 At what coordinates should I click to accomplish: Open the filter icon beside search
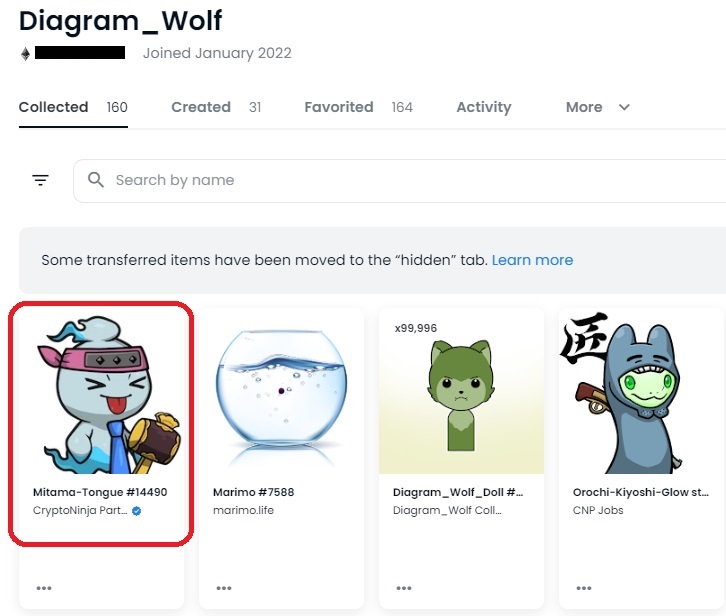40,180
